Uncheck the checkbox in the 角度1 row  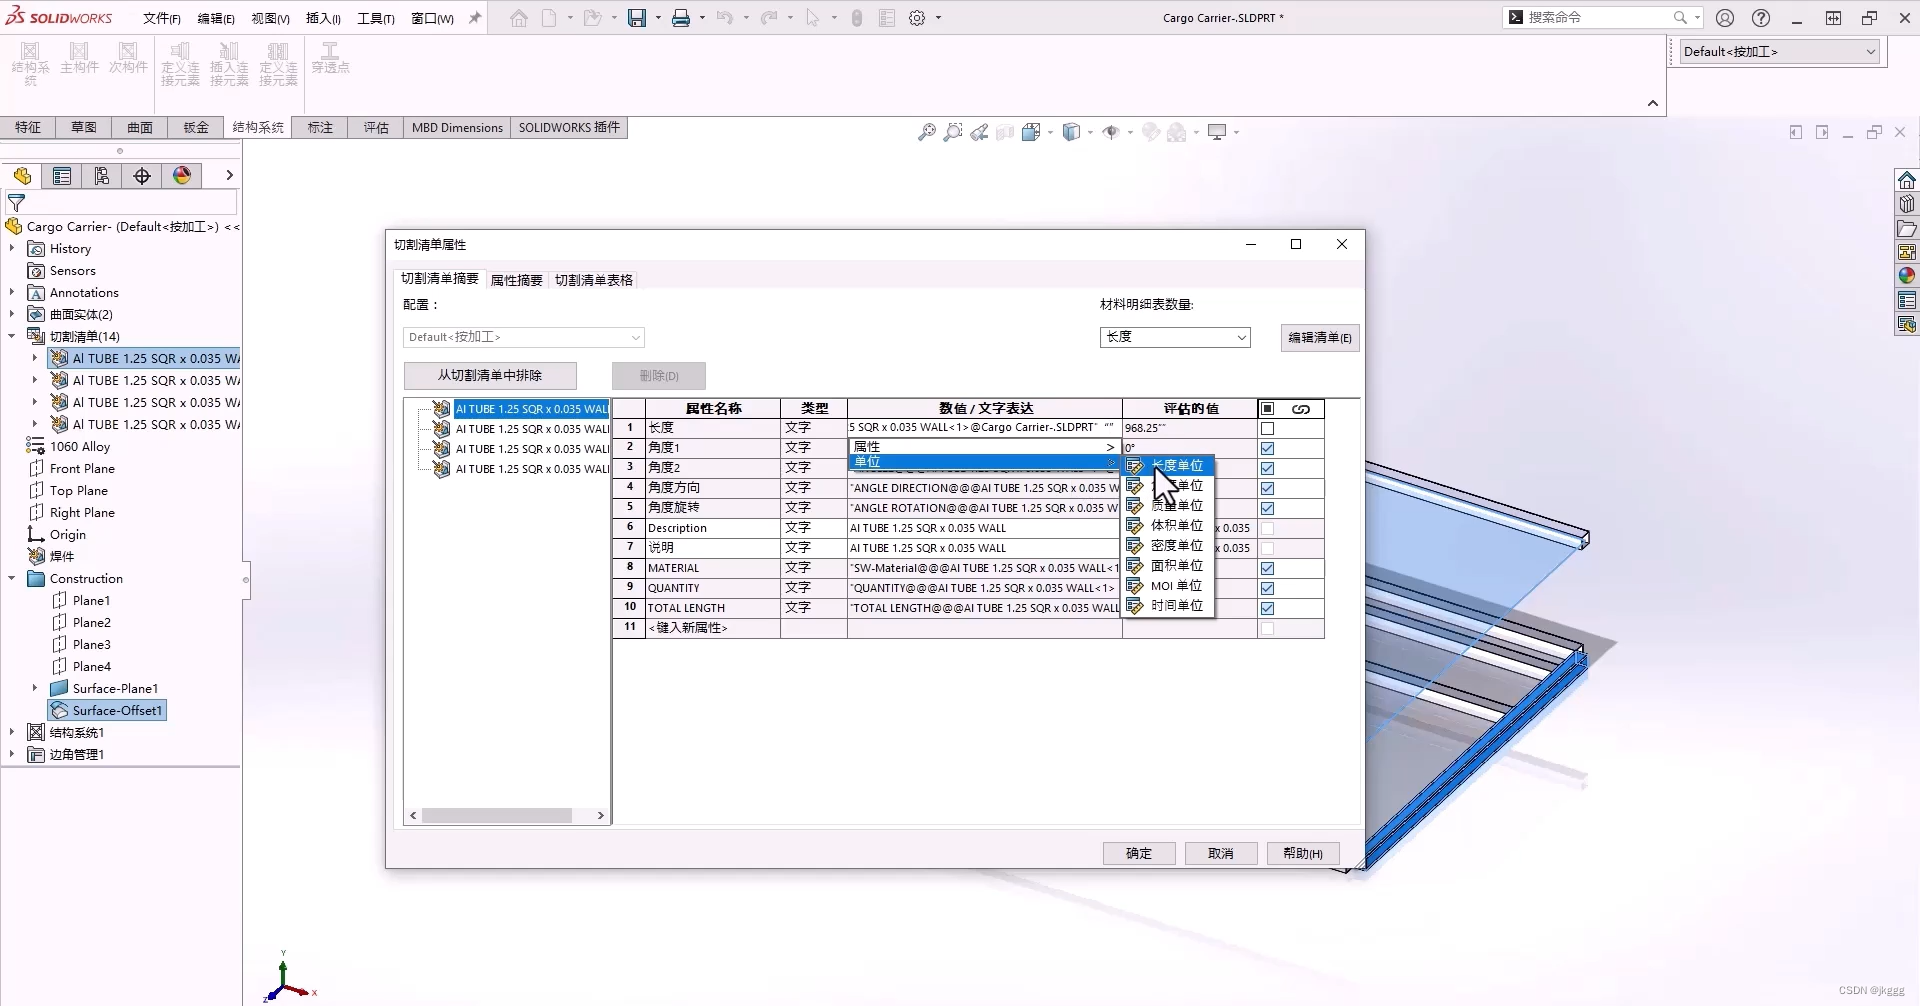pyautogui.click(x=1267, y=448)
